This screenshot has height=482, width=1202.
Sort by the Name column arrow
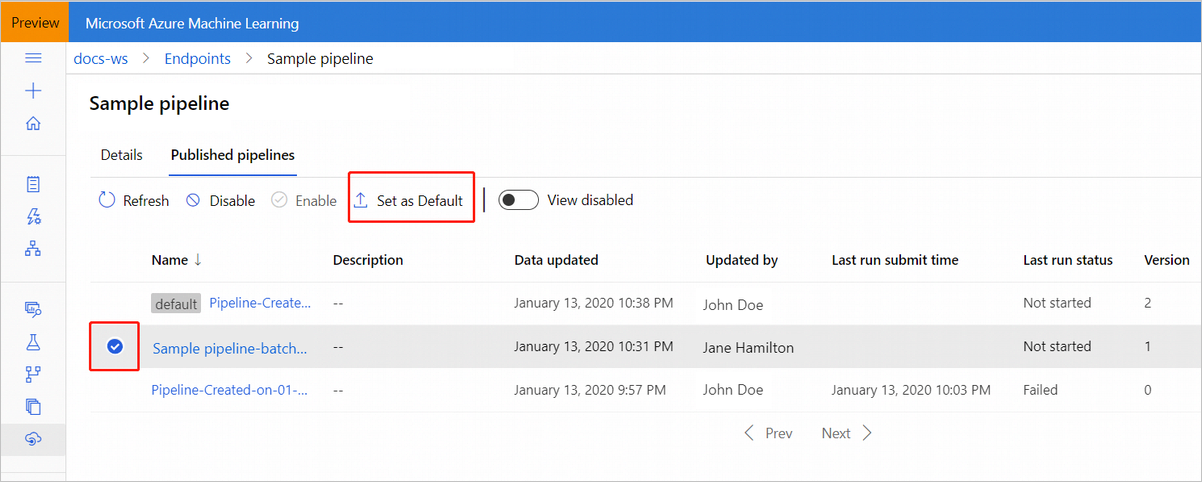198,260
